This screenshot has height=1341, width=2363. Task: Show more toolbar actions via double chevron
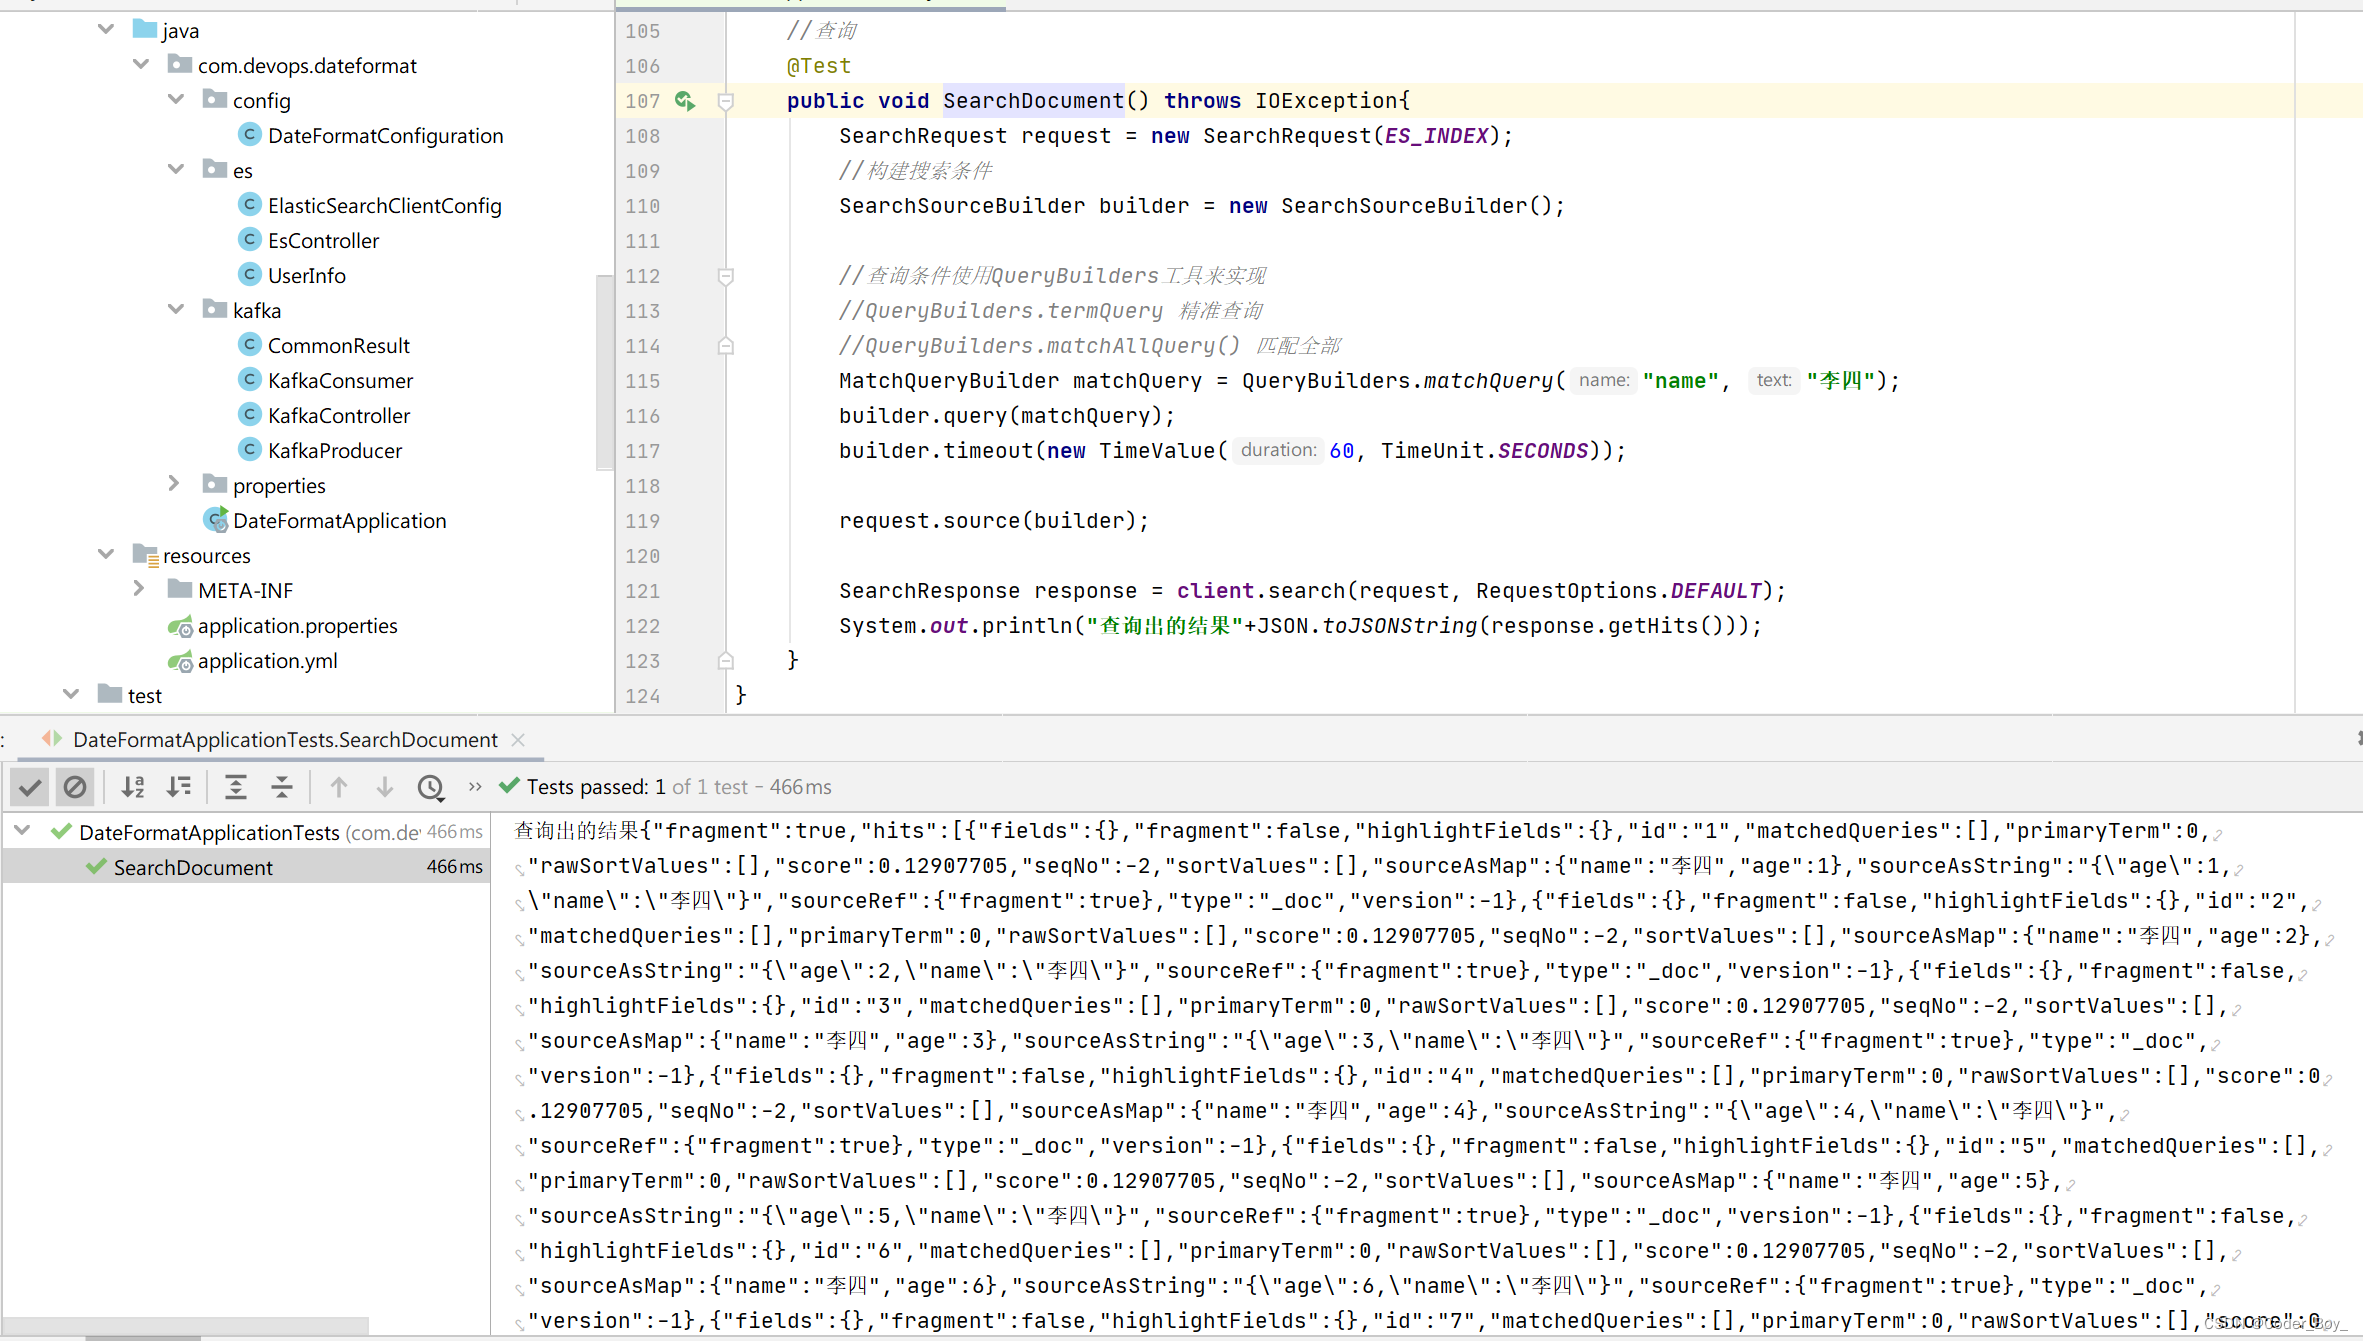[475, 788]
